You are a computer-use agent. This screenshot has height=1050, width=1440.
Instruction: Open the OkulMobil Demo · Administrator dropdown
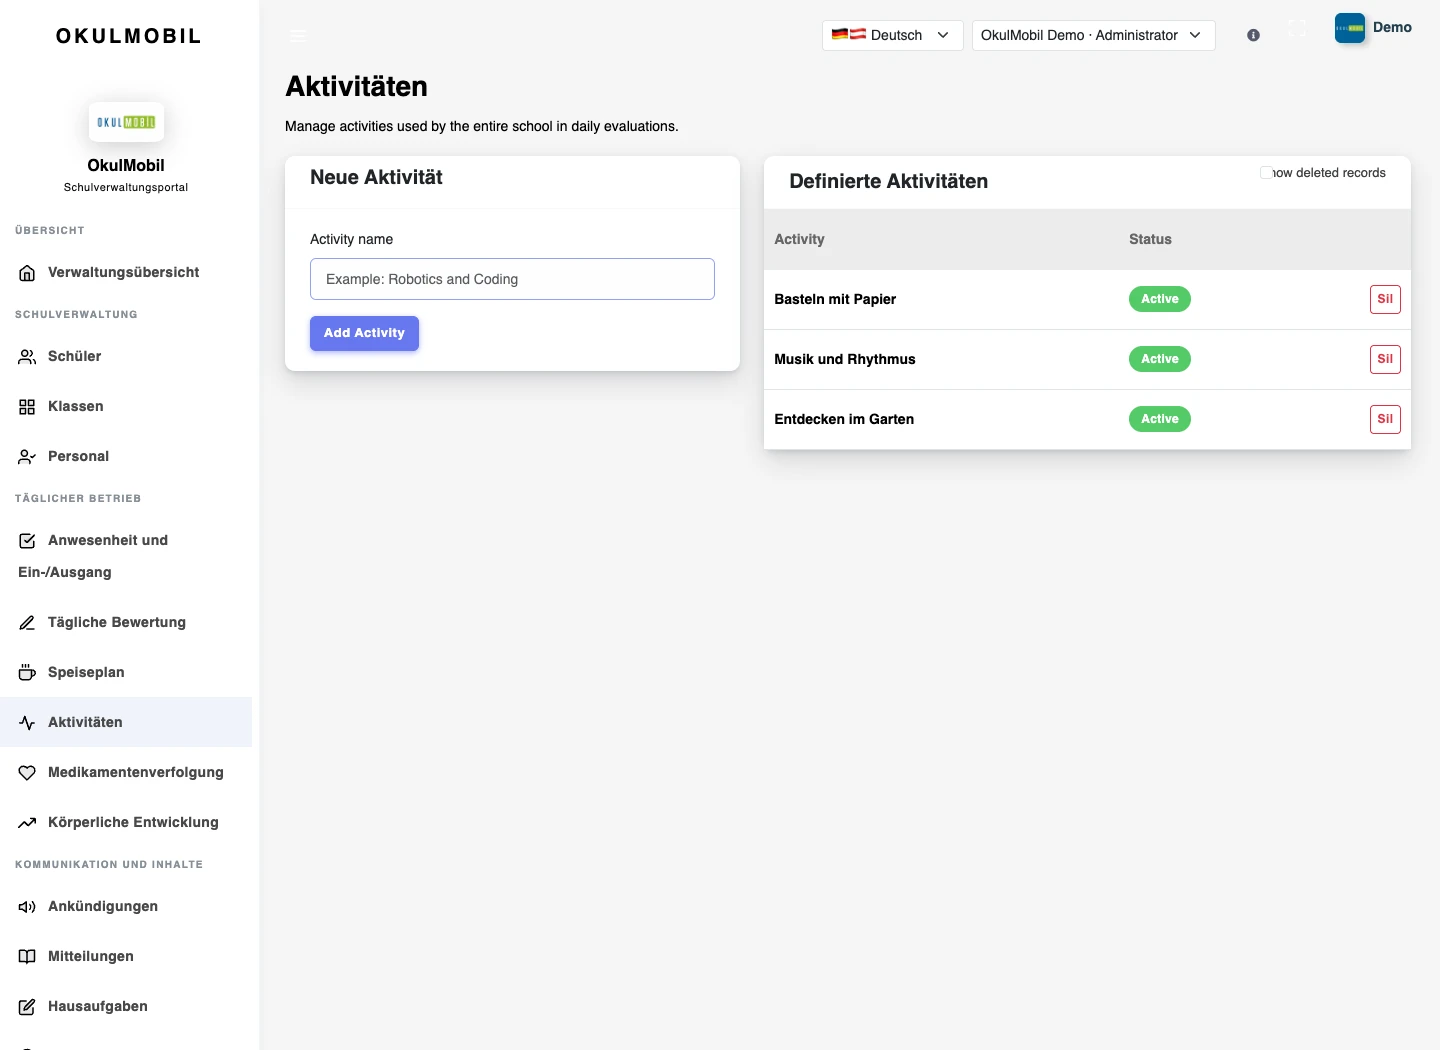[x=1093, y=35]
